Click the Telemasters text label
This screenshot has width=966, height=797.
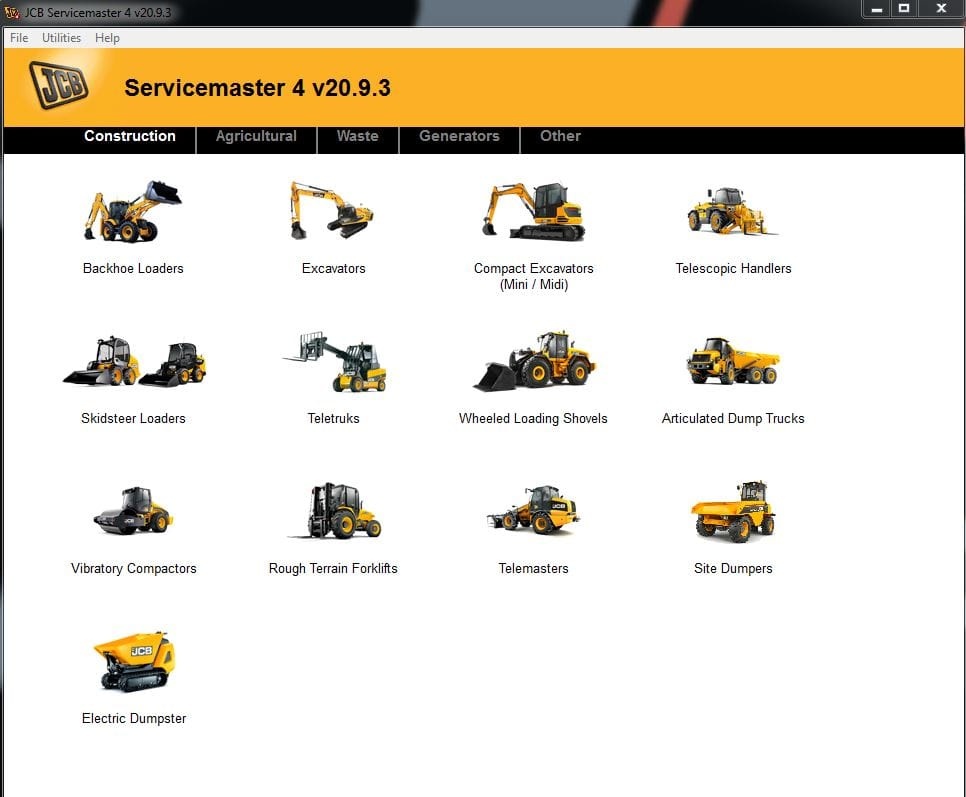click(534, 568)
